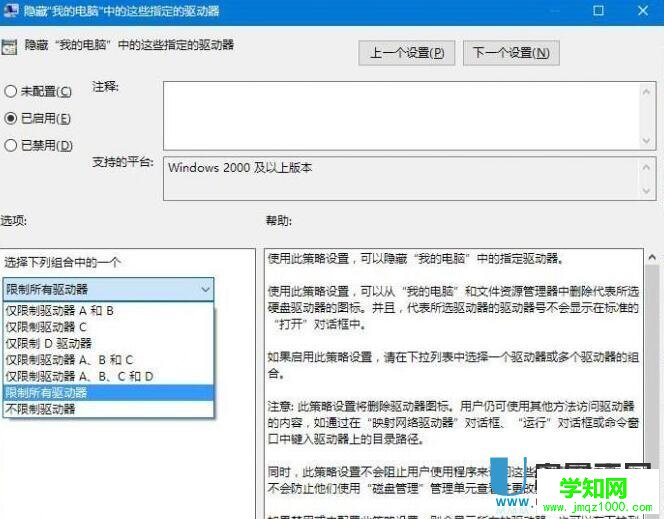Viewport: 664px width, 519px height.
Task: Click inside the 注释 comment text box
Action: (x=401, y=116)
